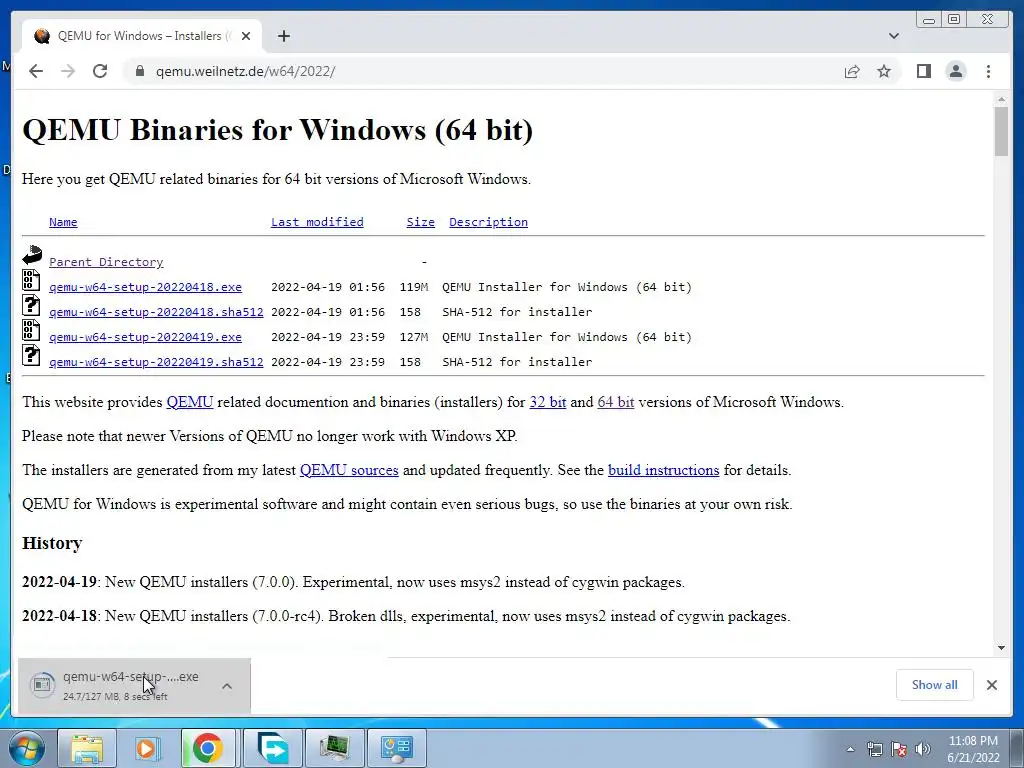
Task: Download qemu-w64-setup-20220419.exe
Action: click(x=146, y=337)
